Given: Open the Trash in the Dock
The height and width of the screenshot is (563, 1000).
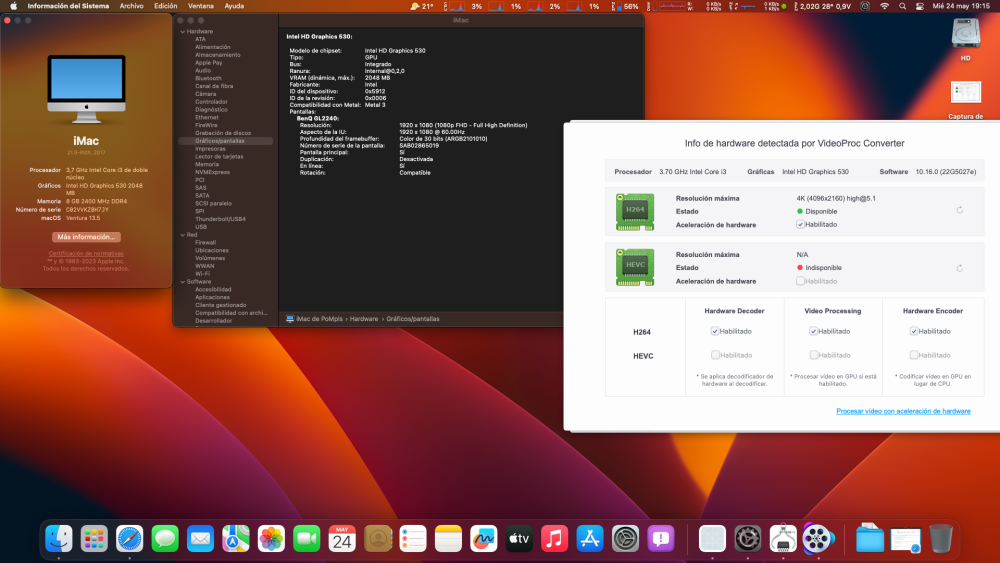Looking at the screenshot, I should click(941, 539).
